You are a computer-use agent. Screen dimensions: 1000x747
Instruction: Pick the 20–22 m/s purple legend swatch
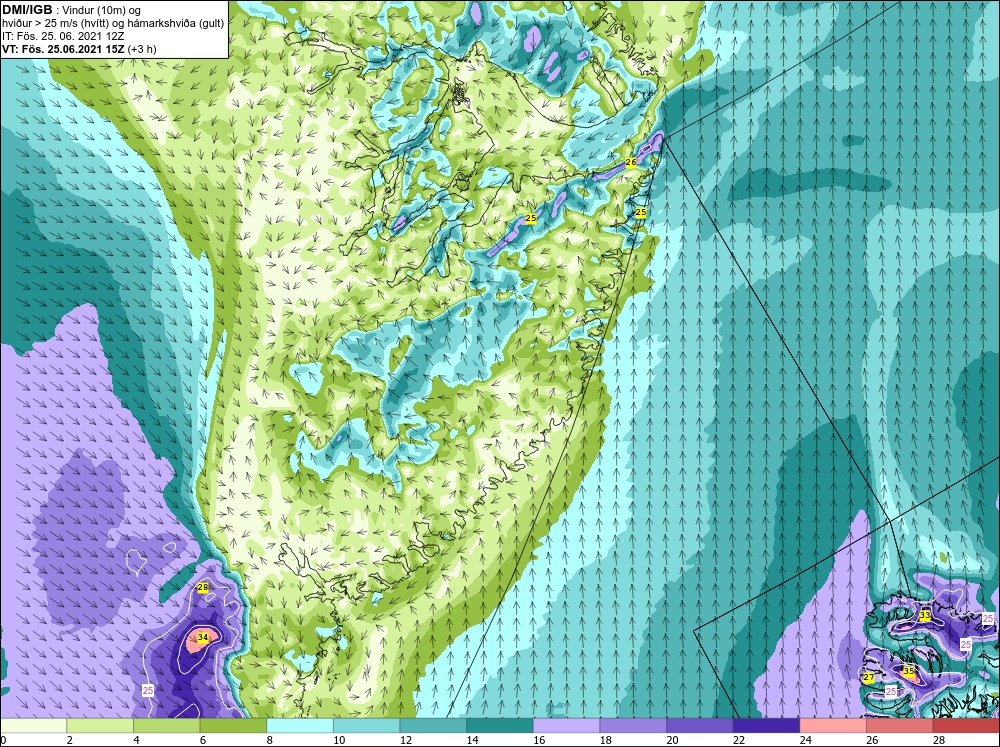click(x=700, y=726)
